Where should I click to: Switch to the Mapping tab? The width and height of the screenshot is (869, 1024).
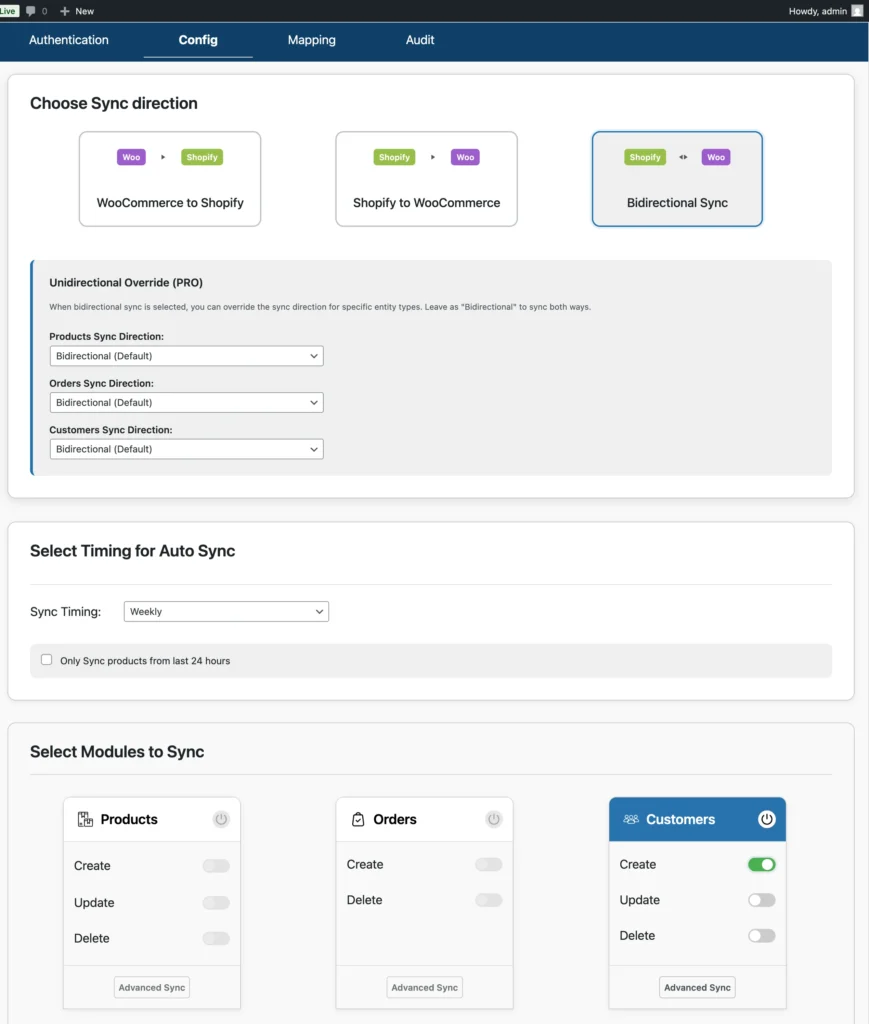(311, 40)
